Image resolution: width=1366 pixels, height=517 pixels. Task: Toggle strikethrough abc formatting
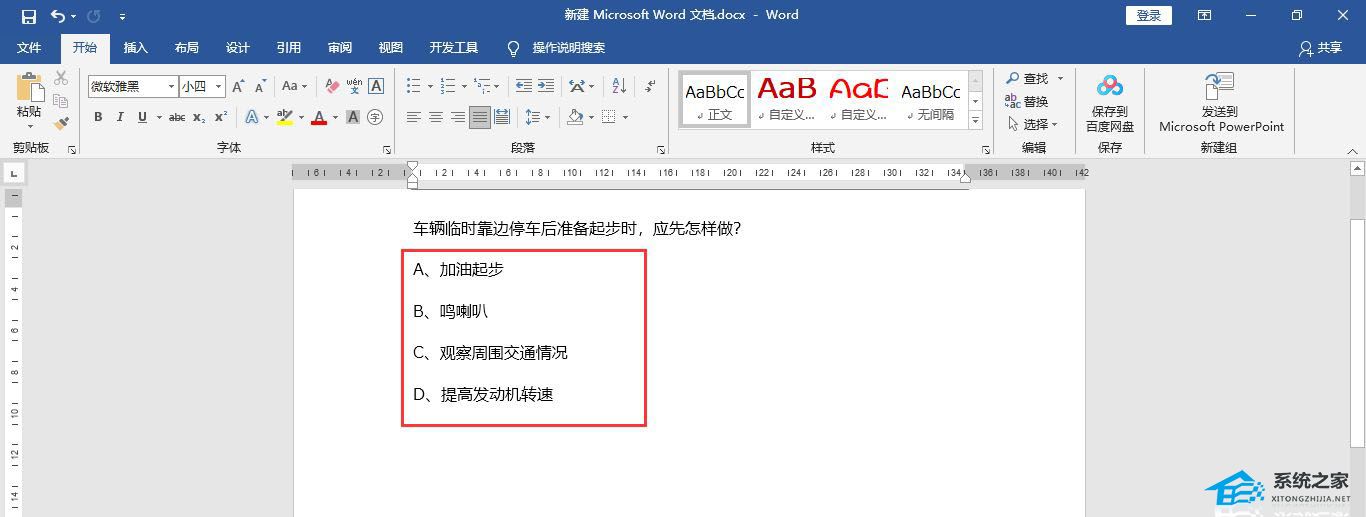[x=177, y=117]
